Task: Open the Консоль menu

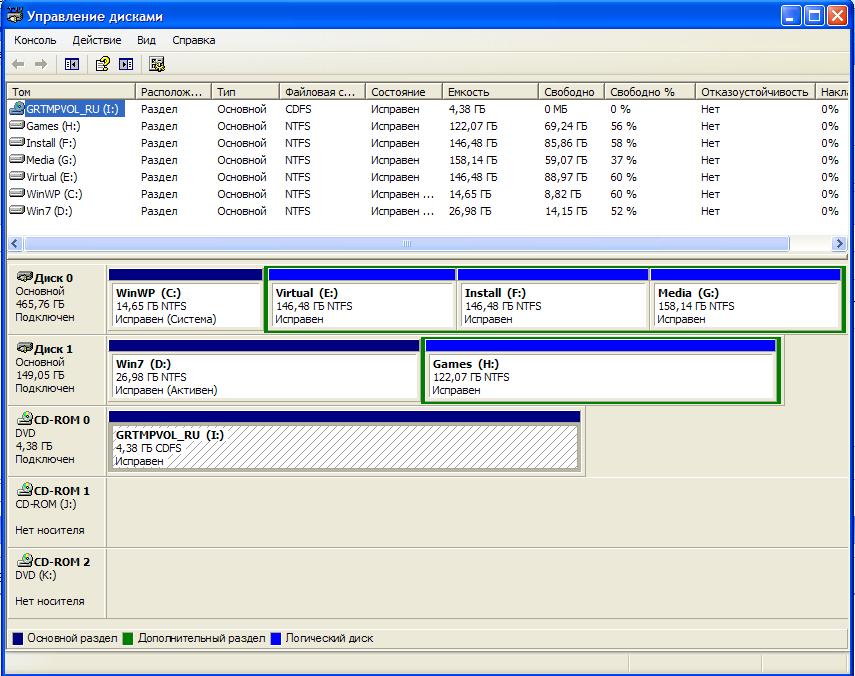Action: tap(35, 40)
